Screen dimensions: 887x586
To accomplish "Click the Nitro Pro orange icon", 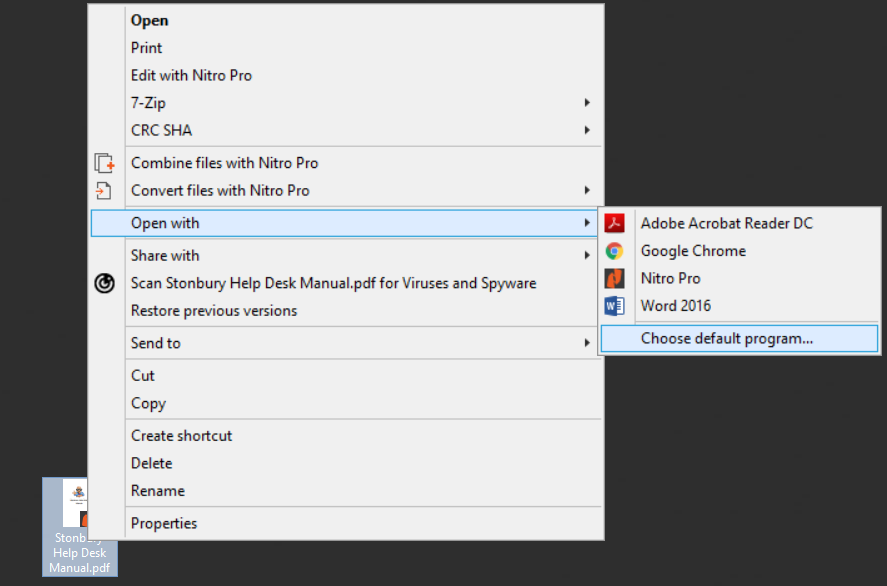I will (x=614, y=278).
